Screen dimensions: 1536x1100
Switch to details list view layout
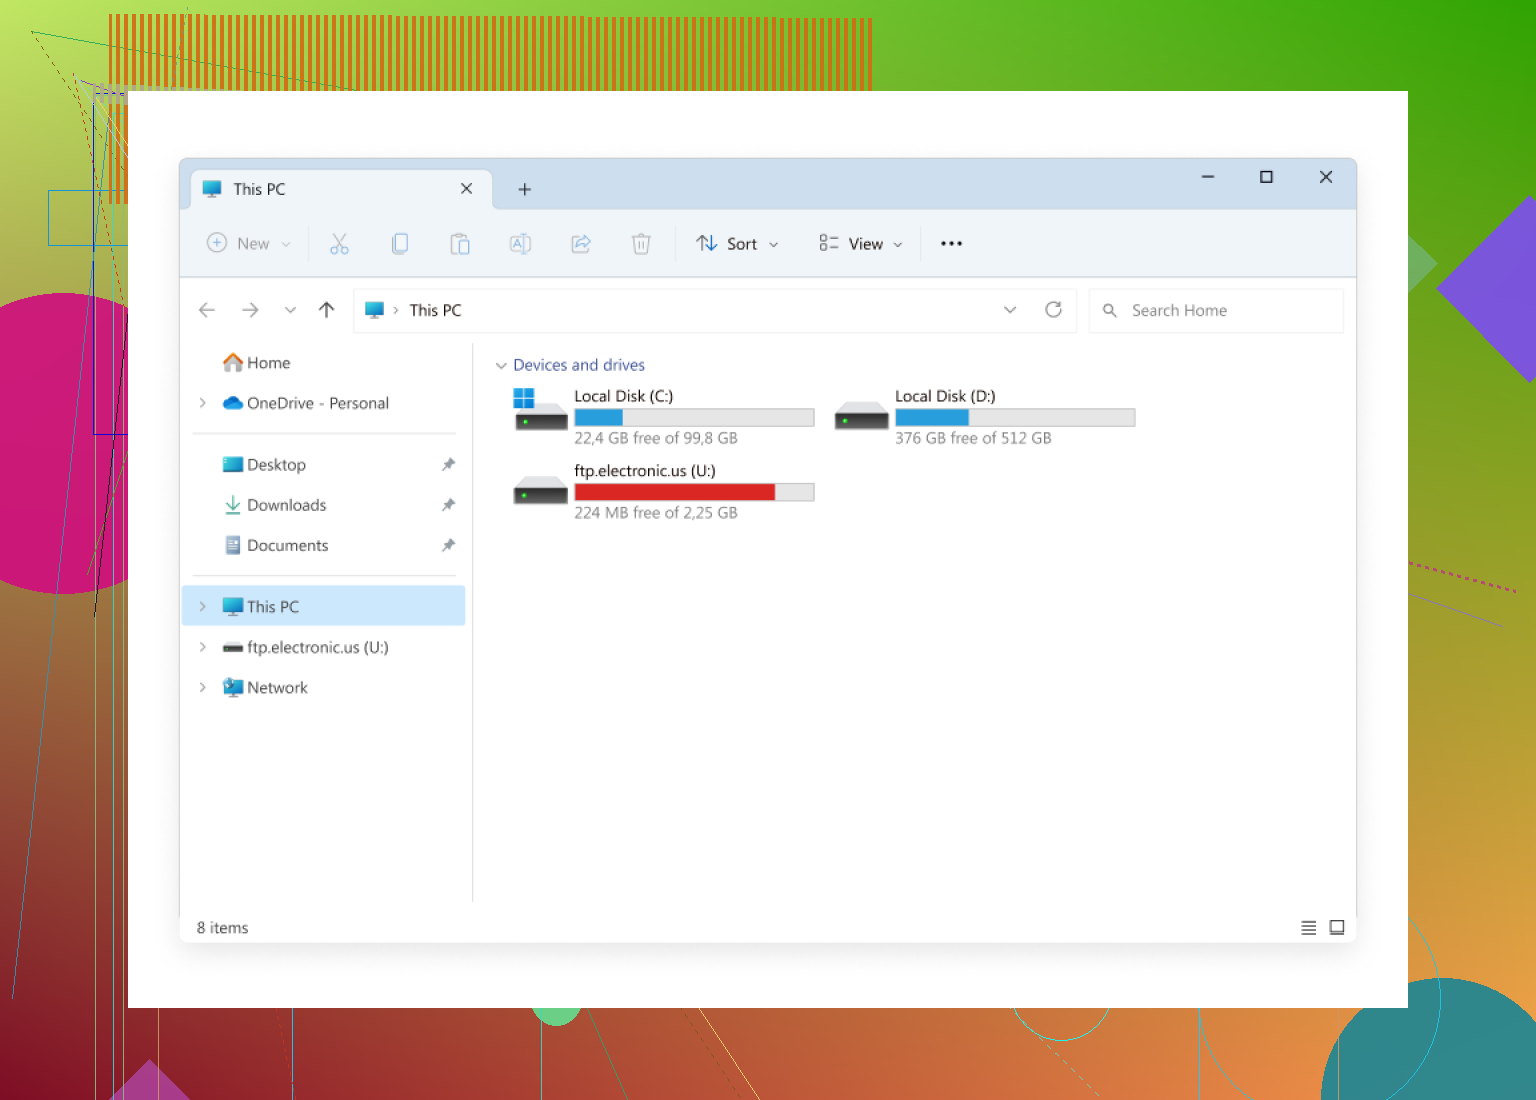pyautogui.click(x=1308, y=928)
